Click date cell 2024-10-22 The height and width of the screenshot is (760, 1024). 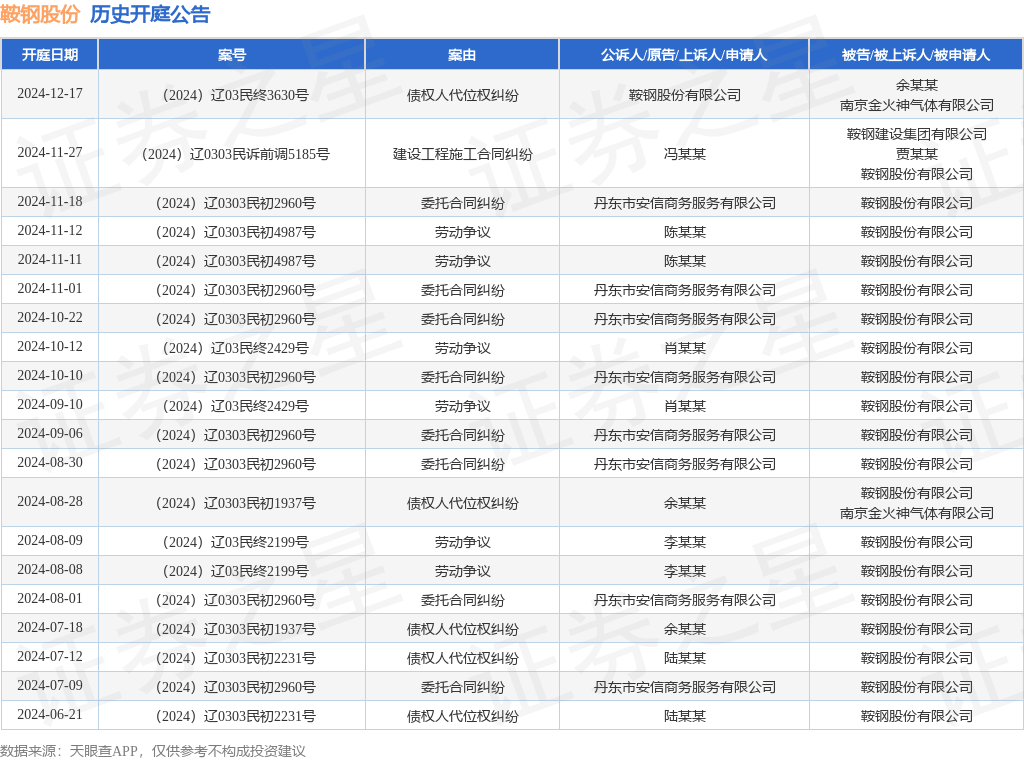tap(50, 317)
